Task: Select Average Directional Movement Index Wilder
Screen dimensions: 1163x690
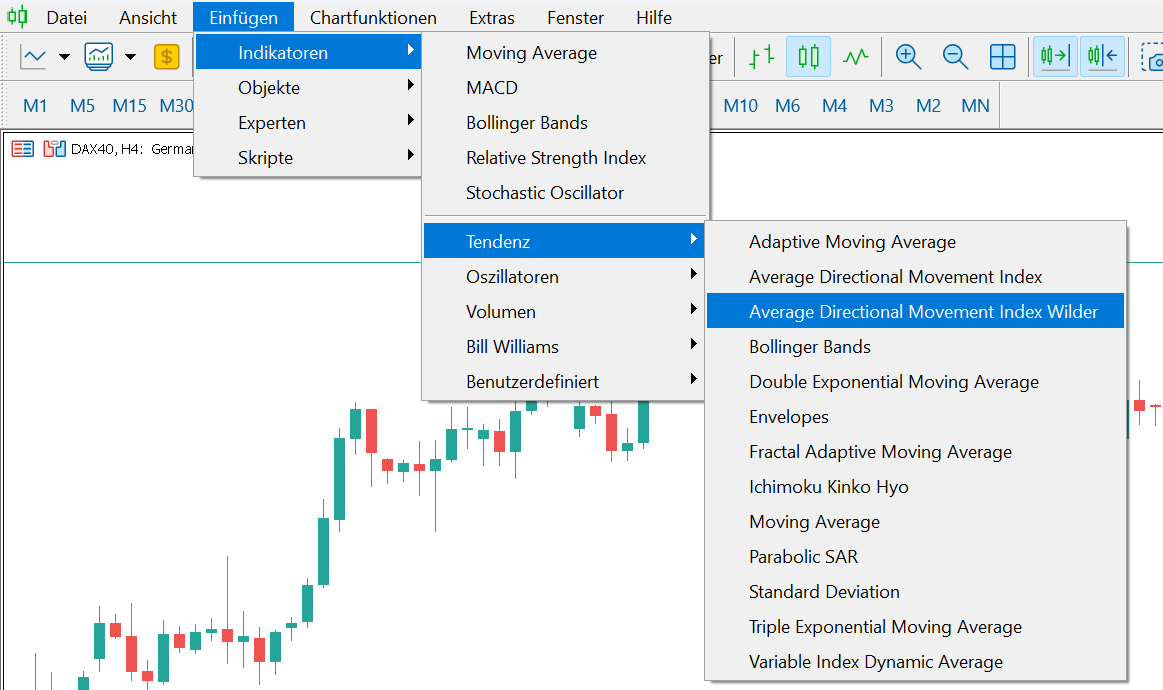Action: [x=916, y=311]
